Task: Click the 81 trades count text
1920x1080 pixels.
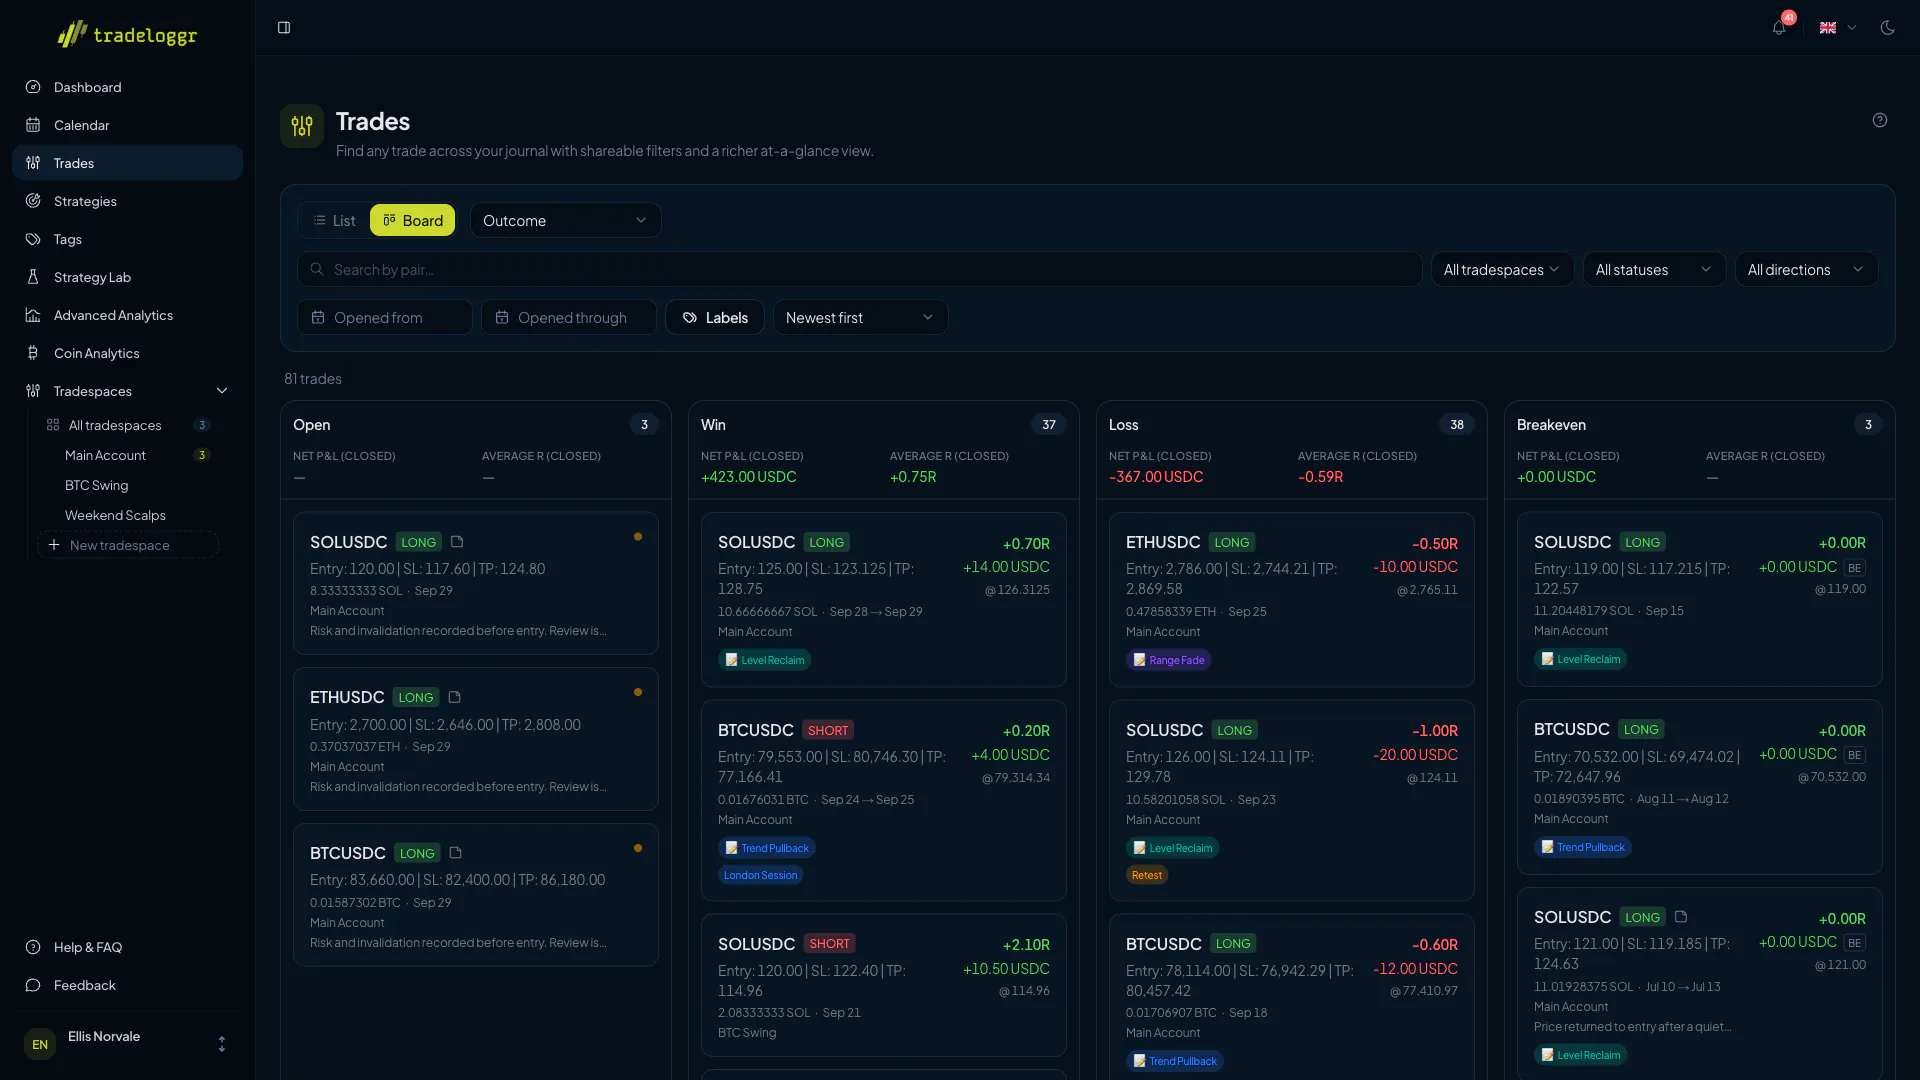Action: 313,378
